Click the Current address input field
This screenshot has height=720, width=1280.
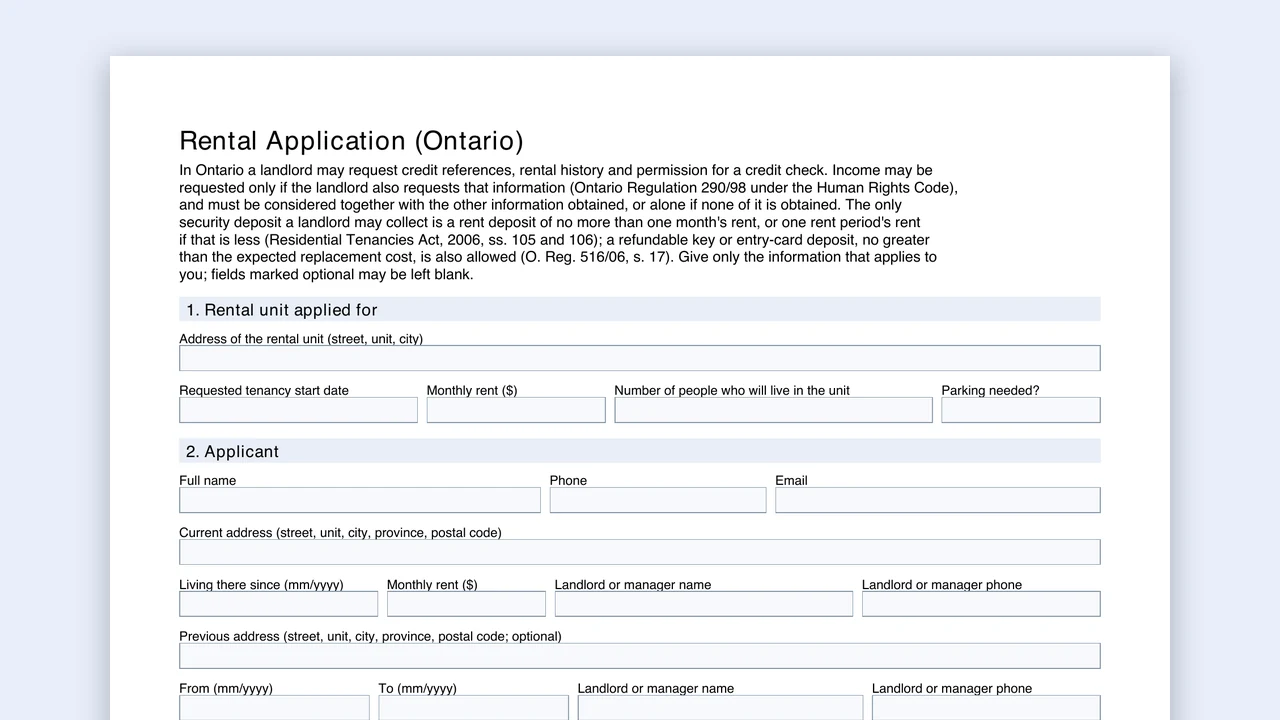[x=640, y=552]
